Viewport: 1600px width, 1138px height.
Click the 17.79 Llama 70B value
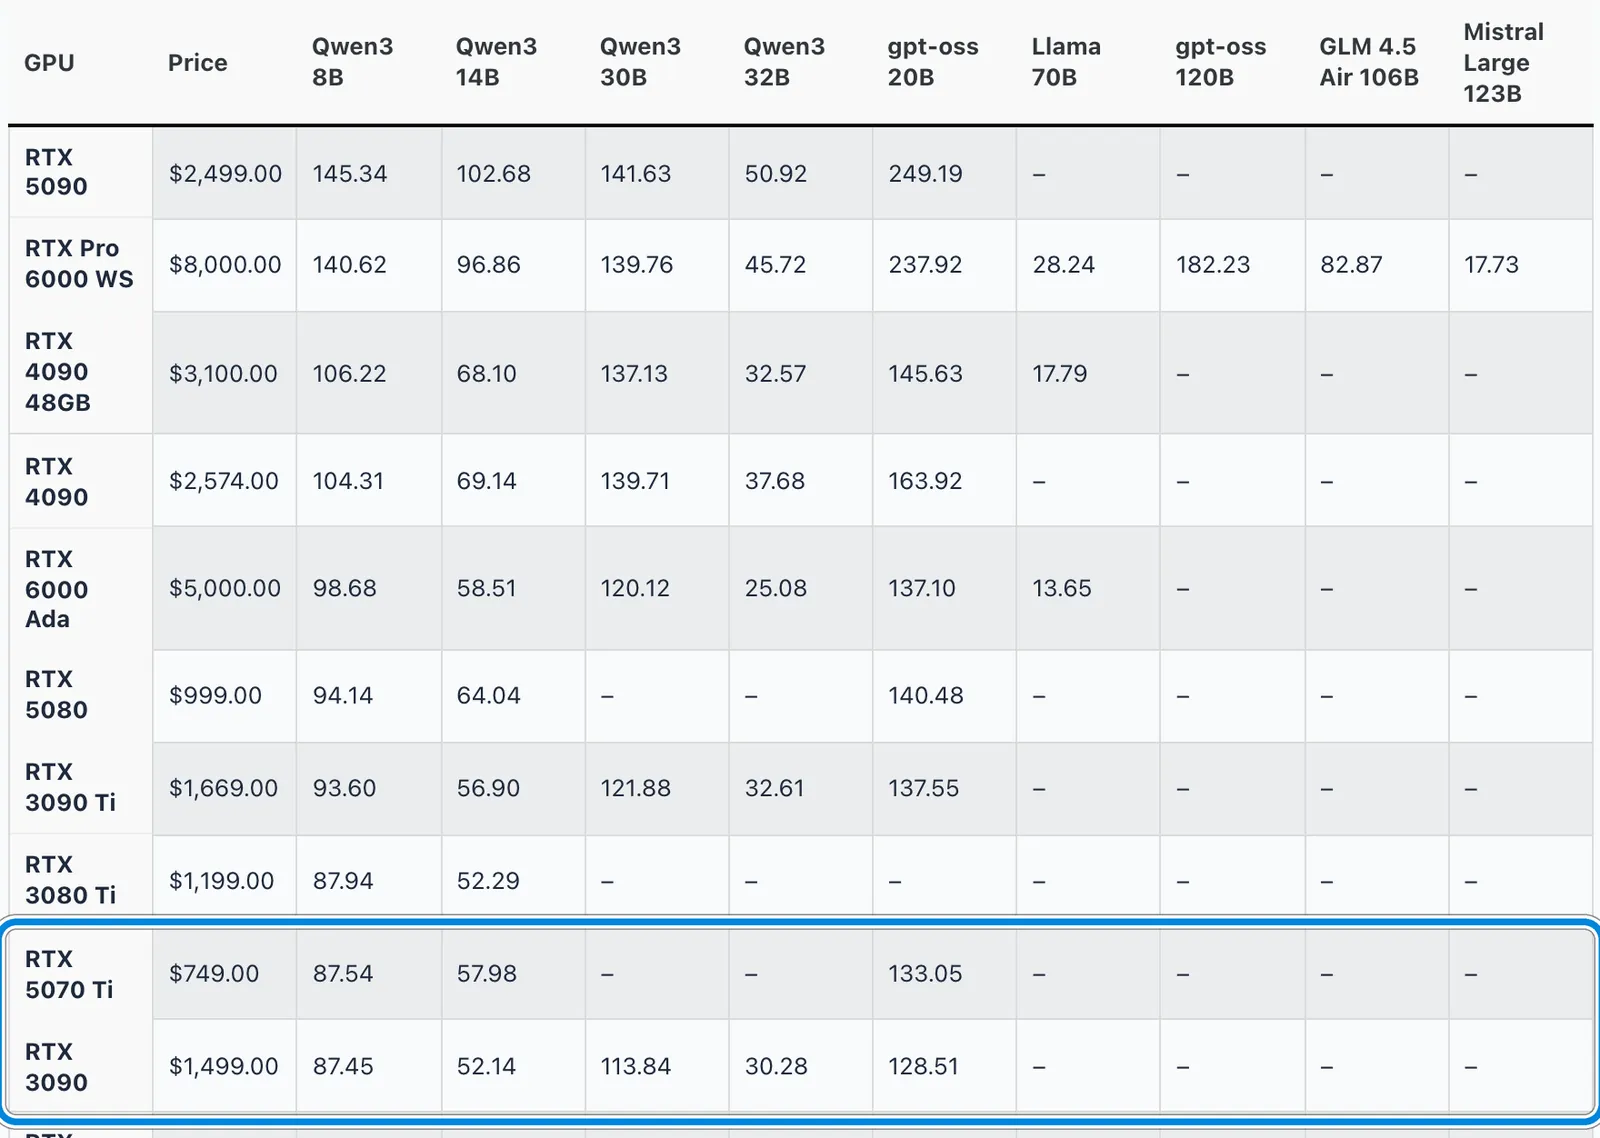1059,374
